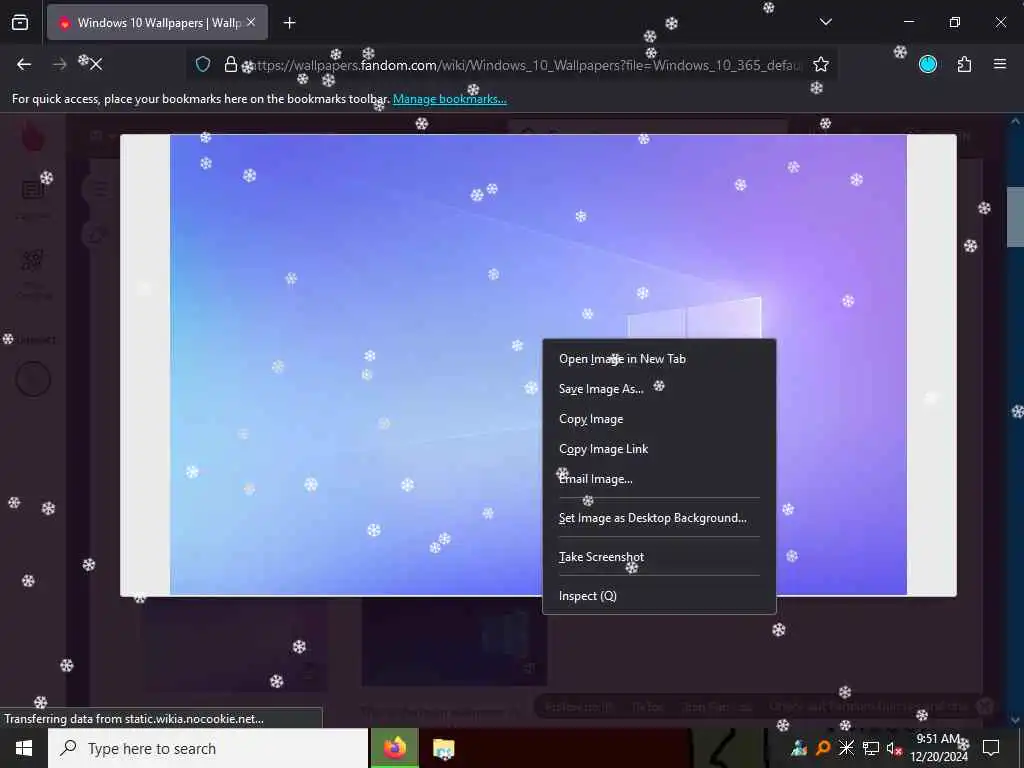Viewport: 1024px width, 768px height.
Task: Select Open Image in New Tab
Action: pos(659,359)
